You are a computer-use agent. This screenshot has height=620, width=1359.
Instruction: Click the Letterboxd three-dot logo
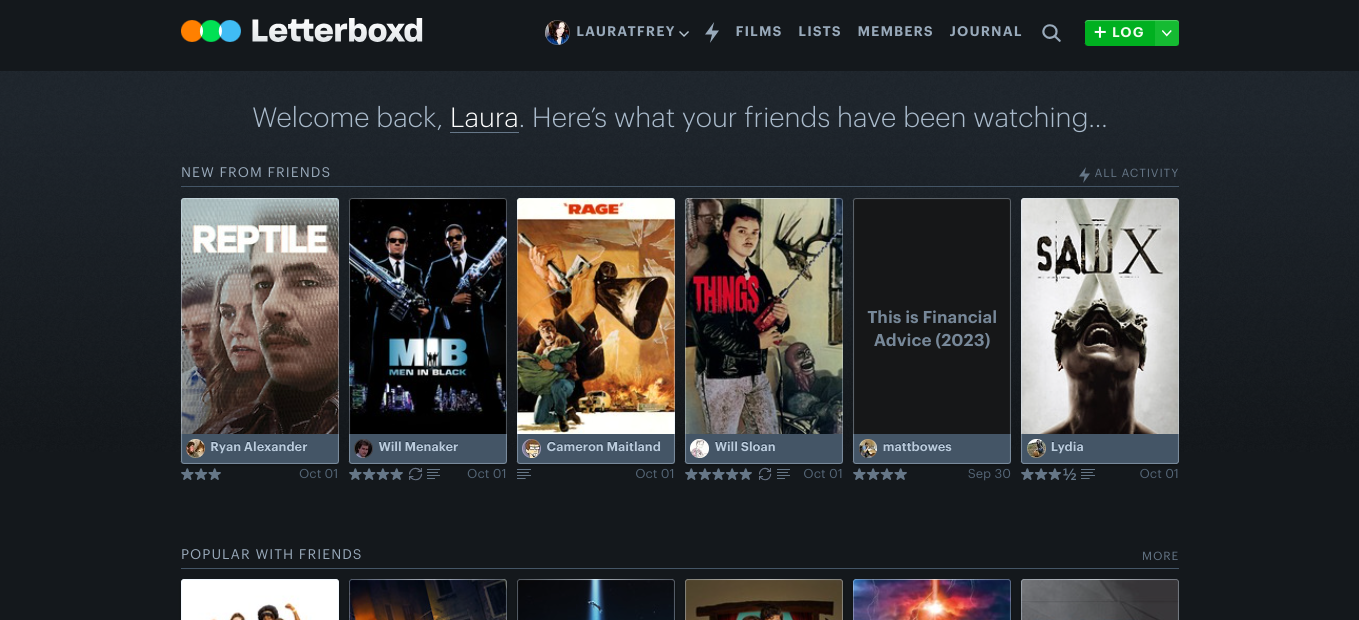(x=211, y=32)
